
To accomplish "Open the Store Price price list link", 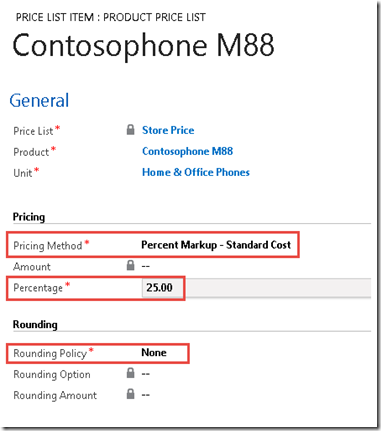I will tap(168, 130).
